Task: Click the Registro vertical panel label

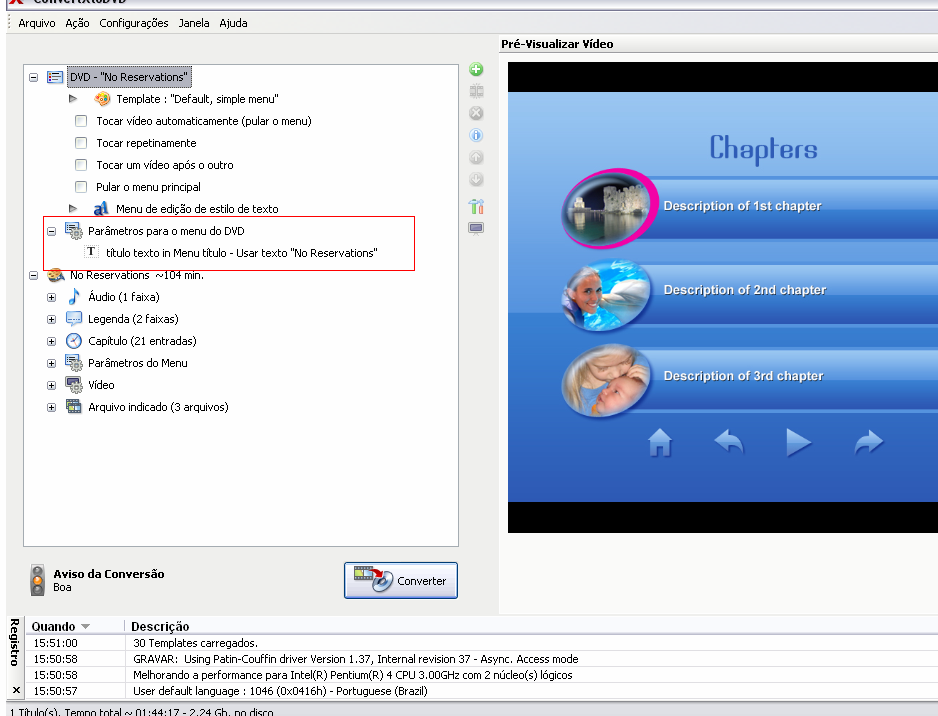Action: (x=15, y=642)
